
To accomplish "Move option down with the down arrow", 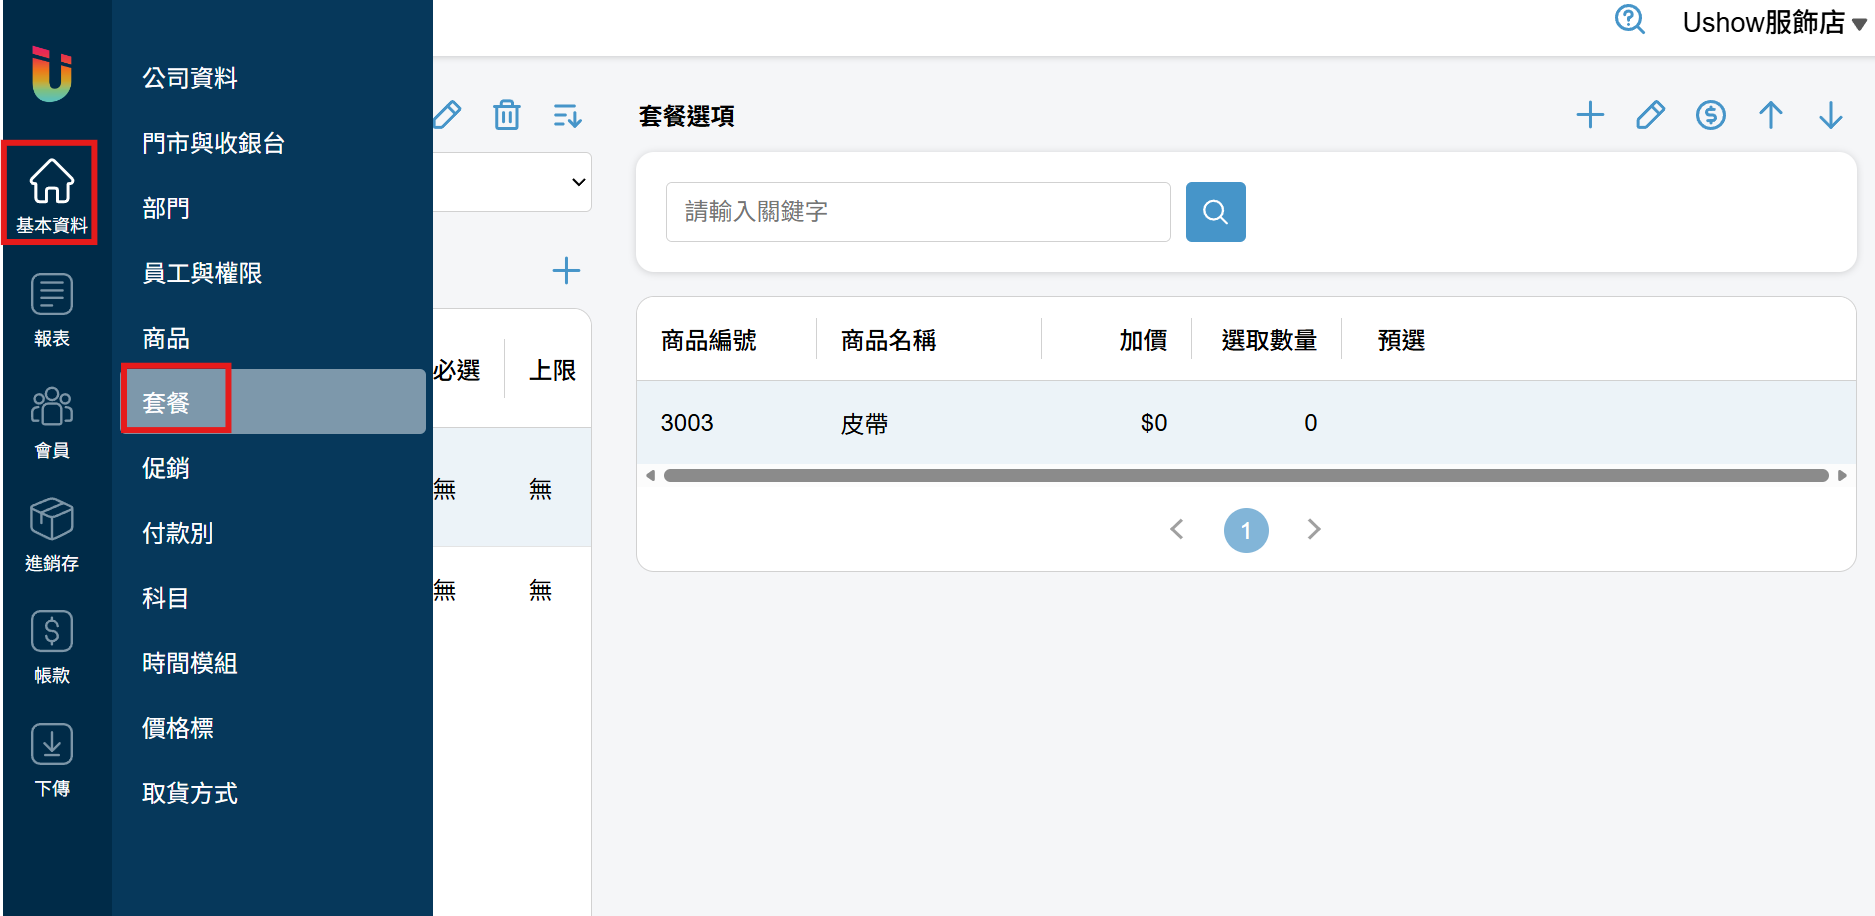I will pyautogui.click(x=1830, y=115).
